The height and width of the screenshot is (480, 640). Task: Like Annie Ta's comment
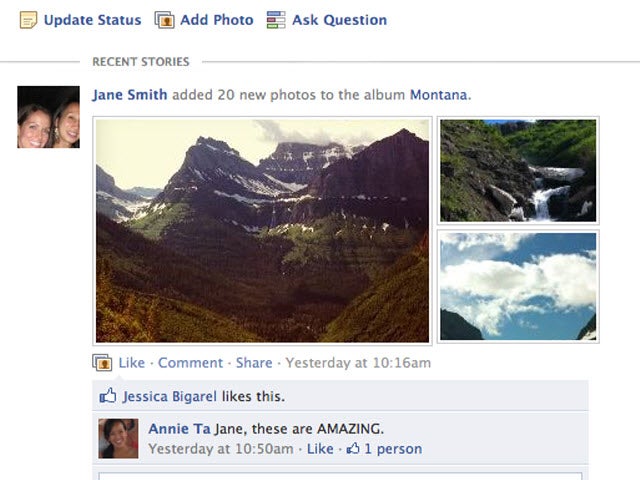[320, 449]
